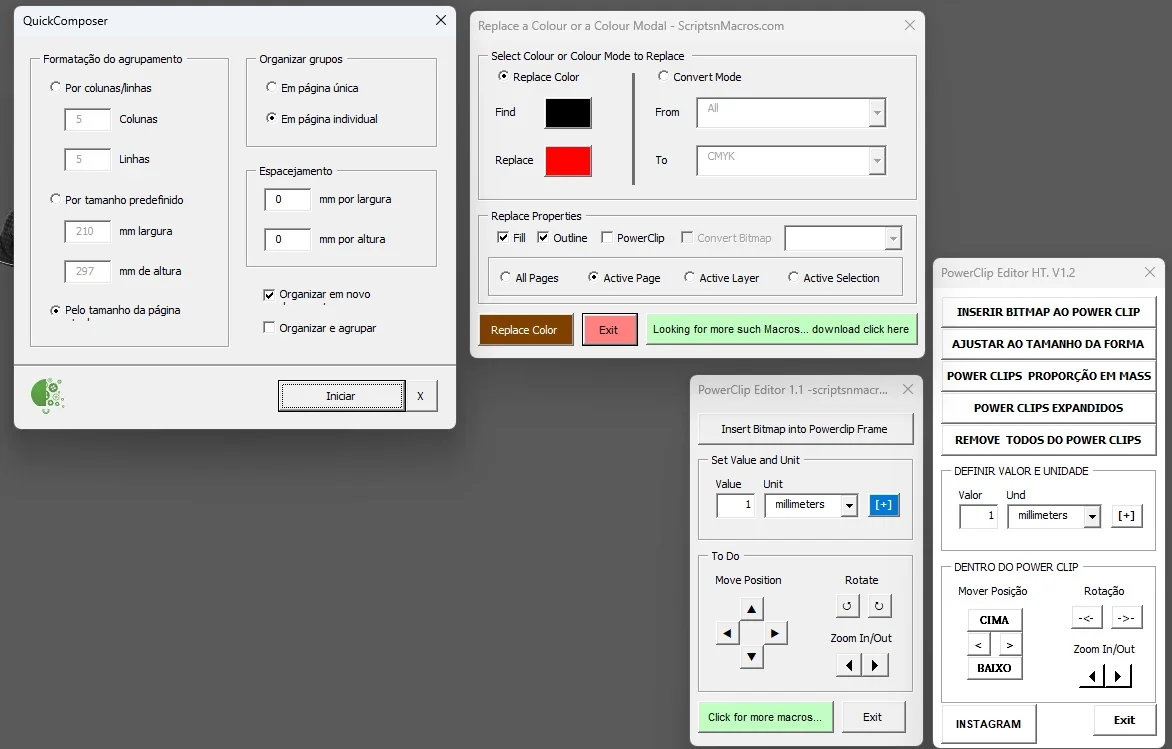Click the mm por largura input field
This screenshot has width=1172, height=749.
(288, 200)
